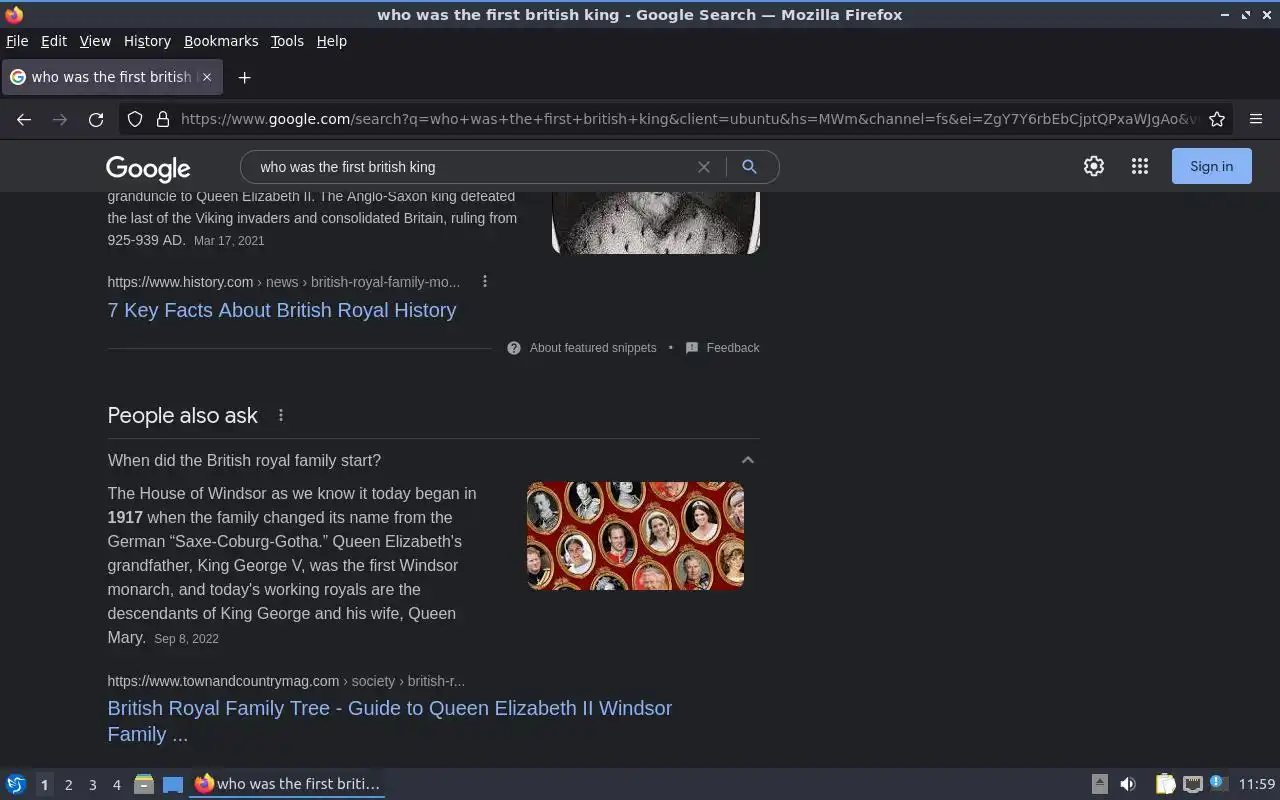
Task: Click the About featured snippets link
Action: [593, 348]
